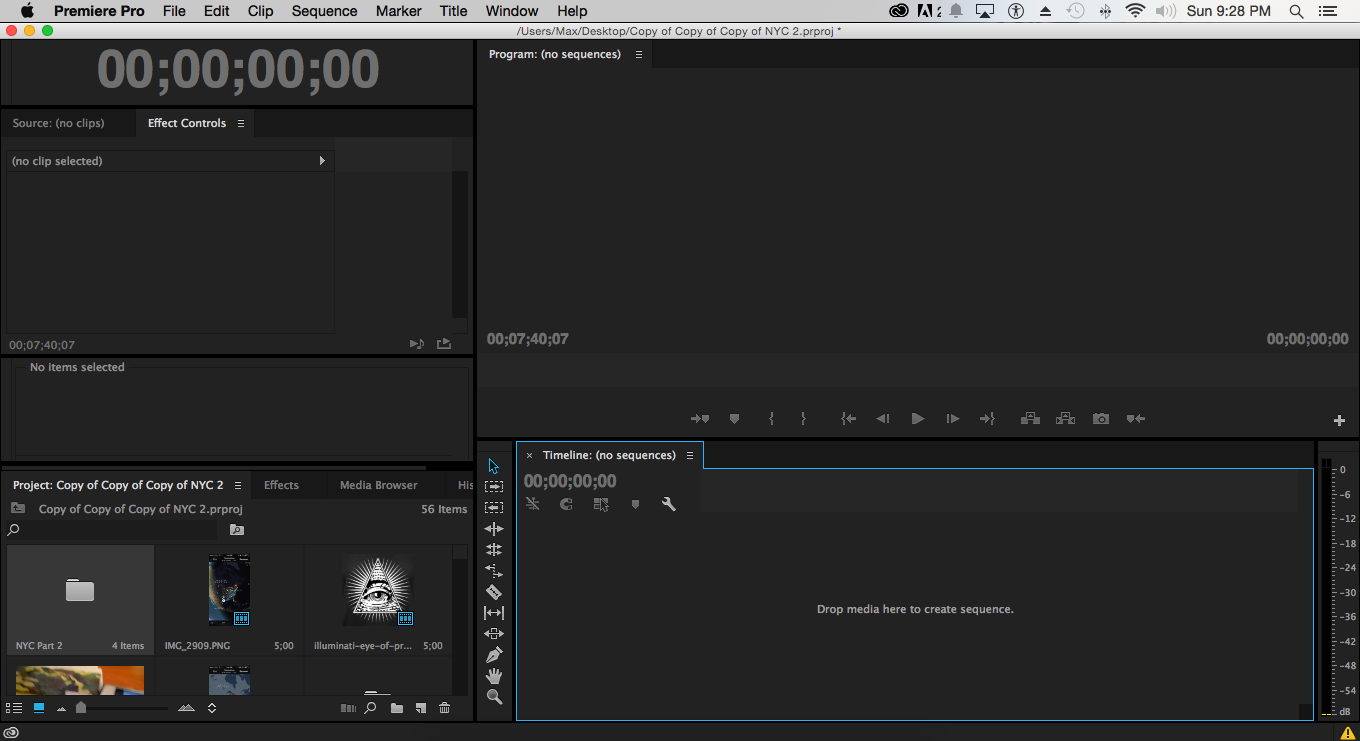The width and height of the screenshot is (1360, 741).
Task: Step back one frame in Program monitor
Action: coord(883,419)
